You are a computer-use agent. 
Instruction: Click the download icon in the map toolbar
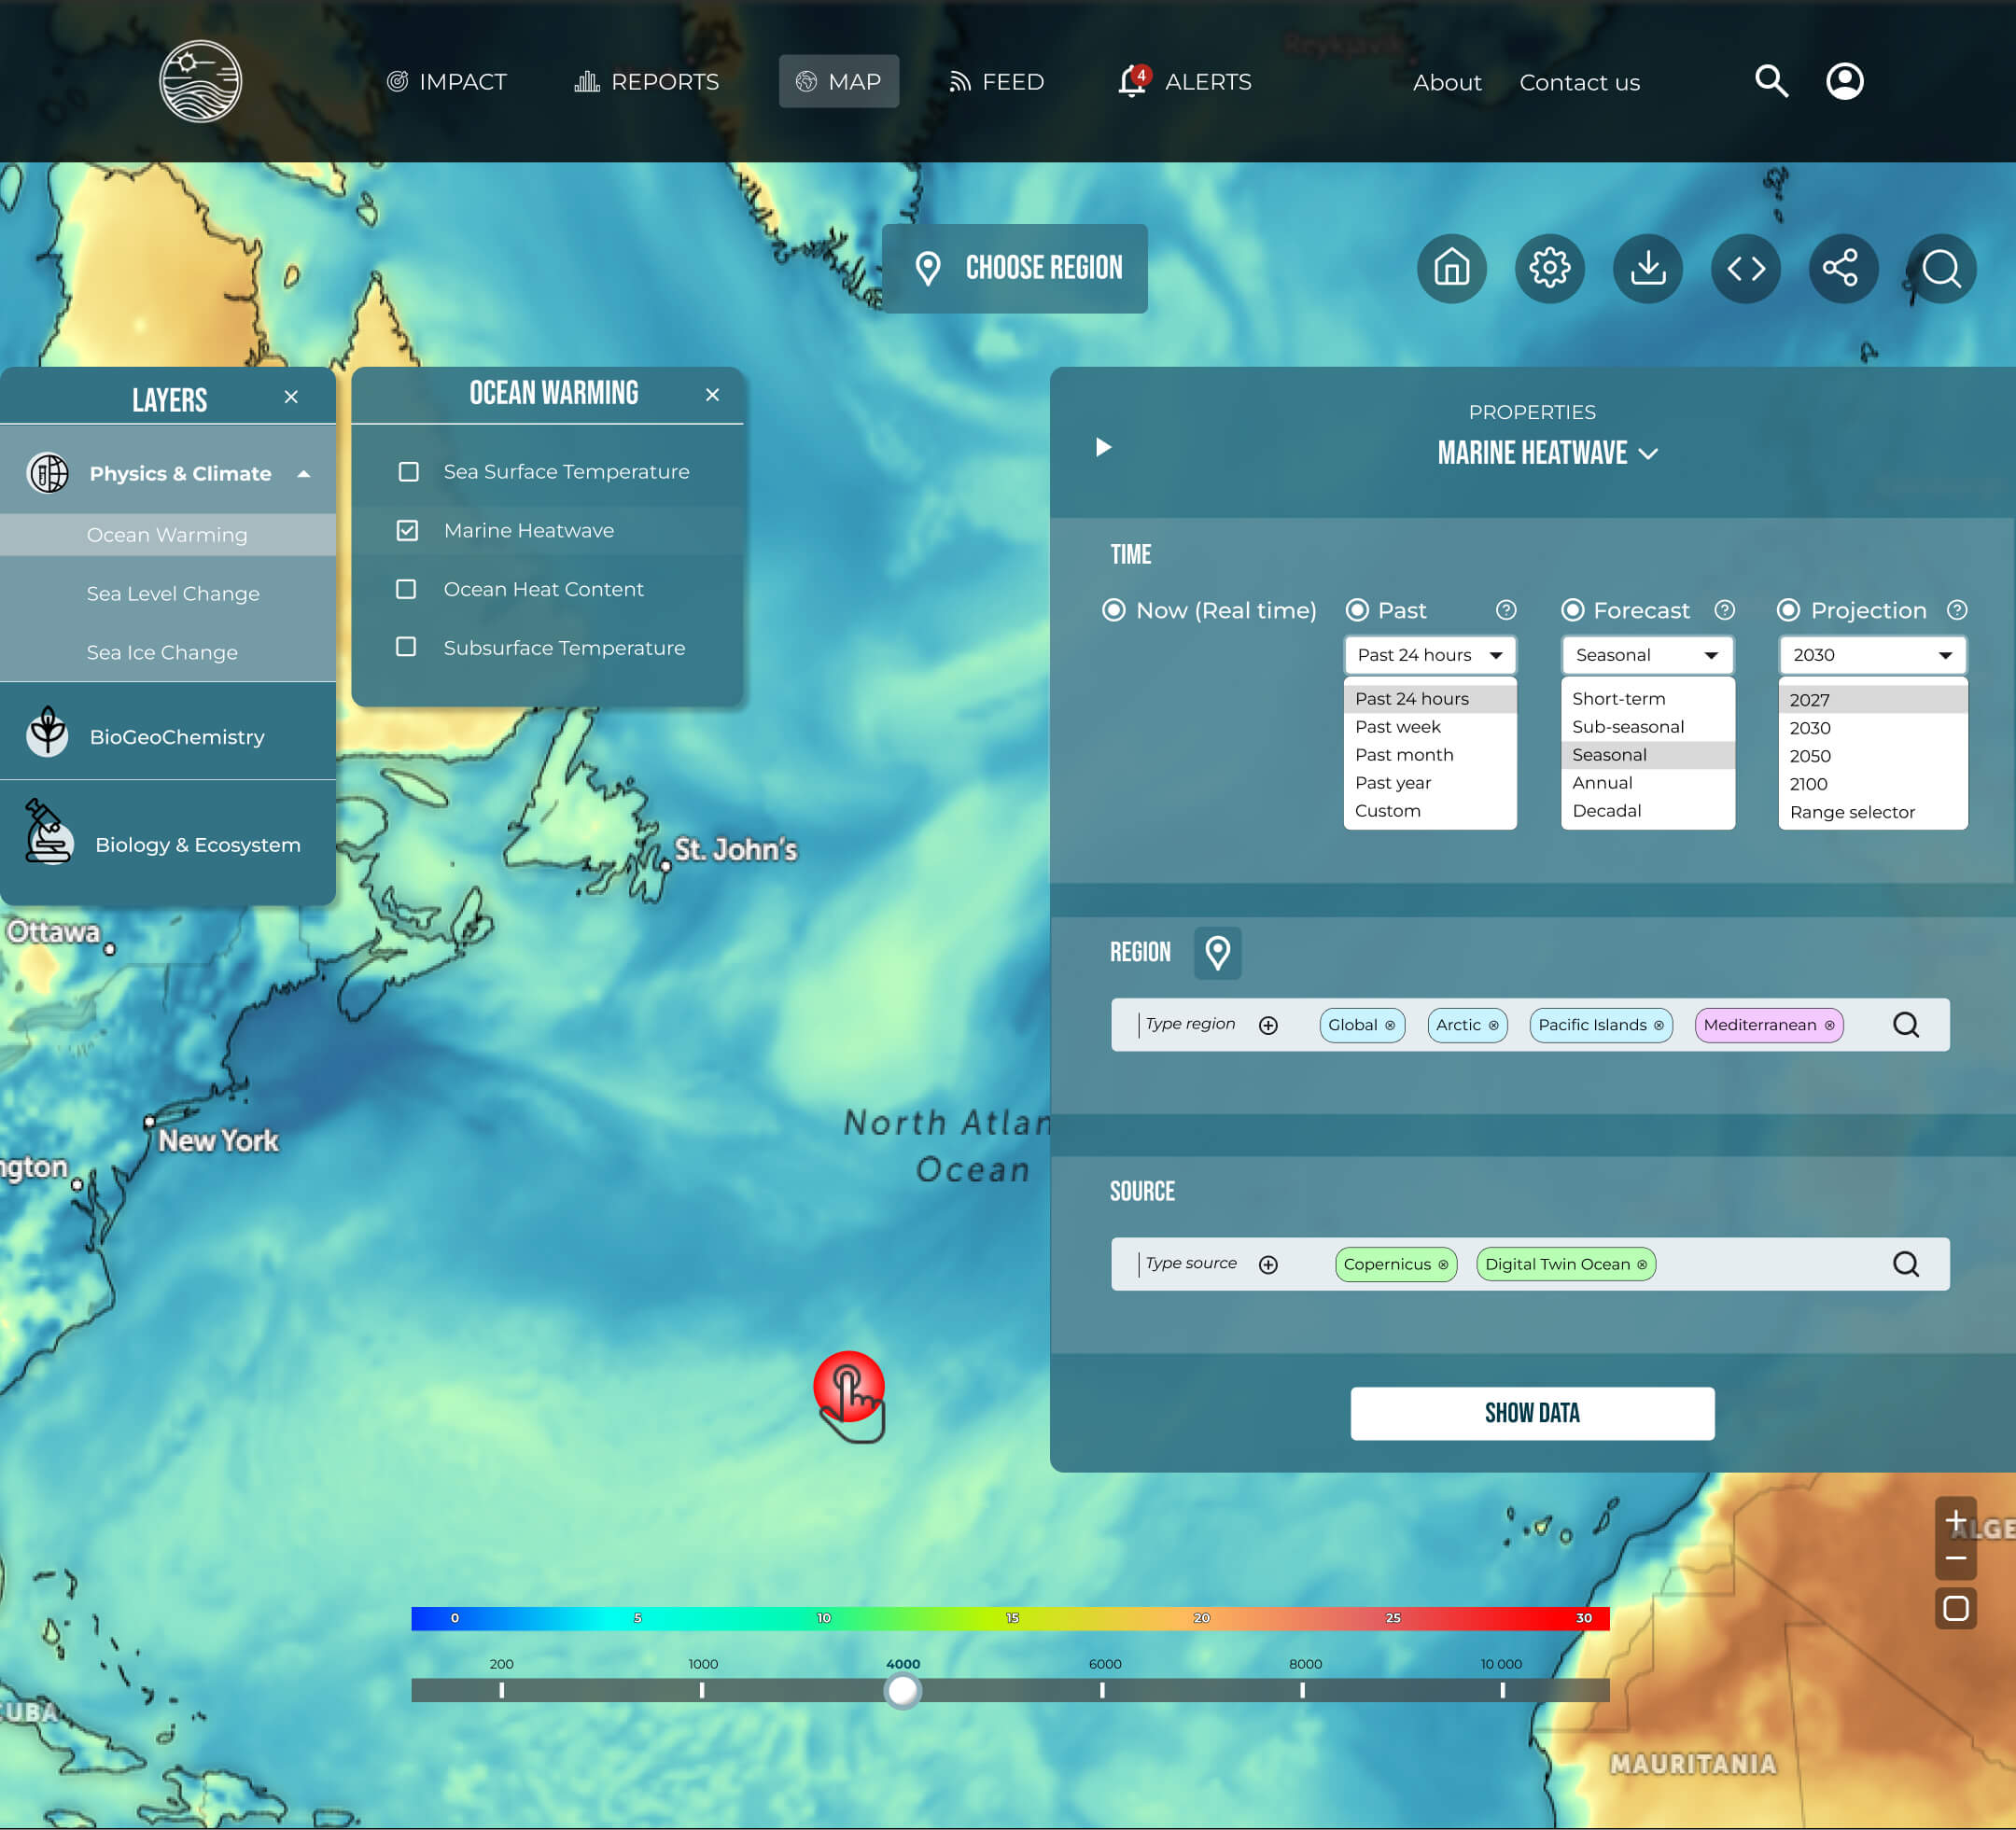(x=1647, y=268)
